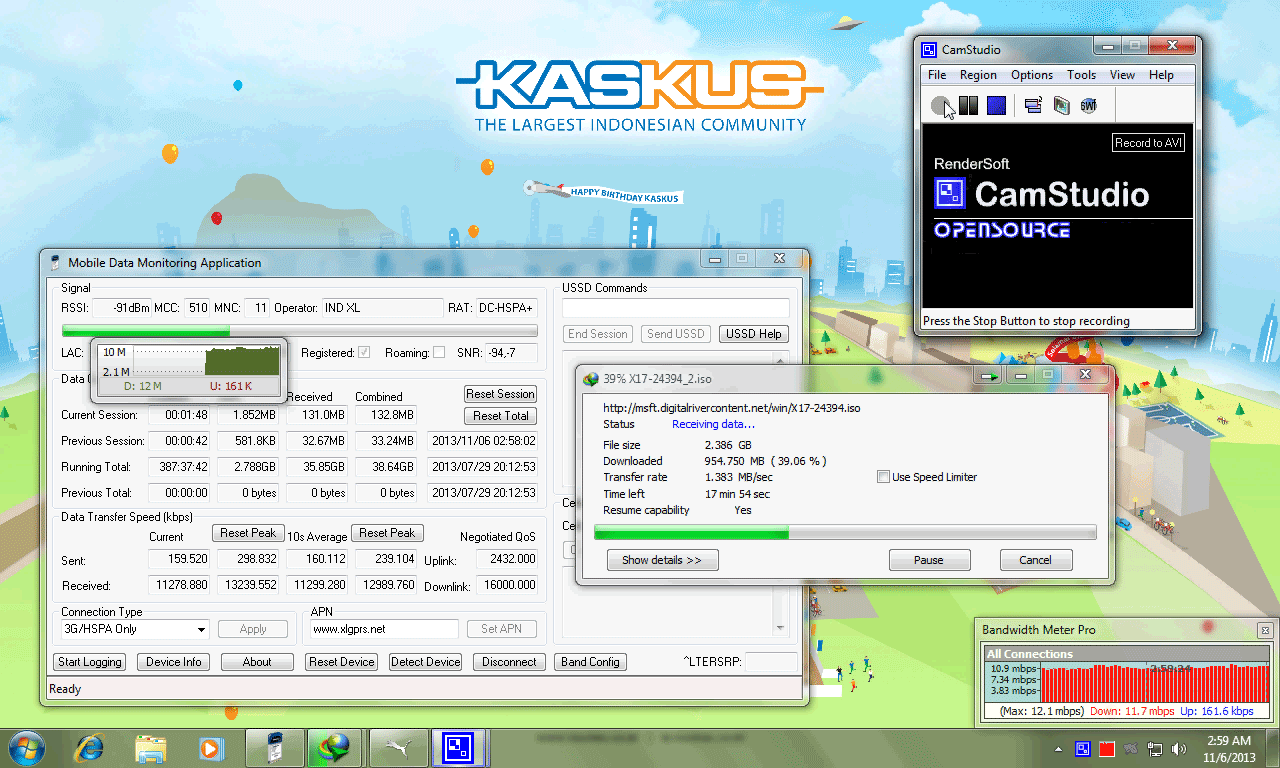This screenshot has height=768, width=1280.
Task: Click the Internet Download Manager taskbar icon
Action: tap(335, 747)
